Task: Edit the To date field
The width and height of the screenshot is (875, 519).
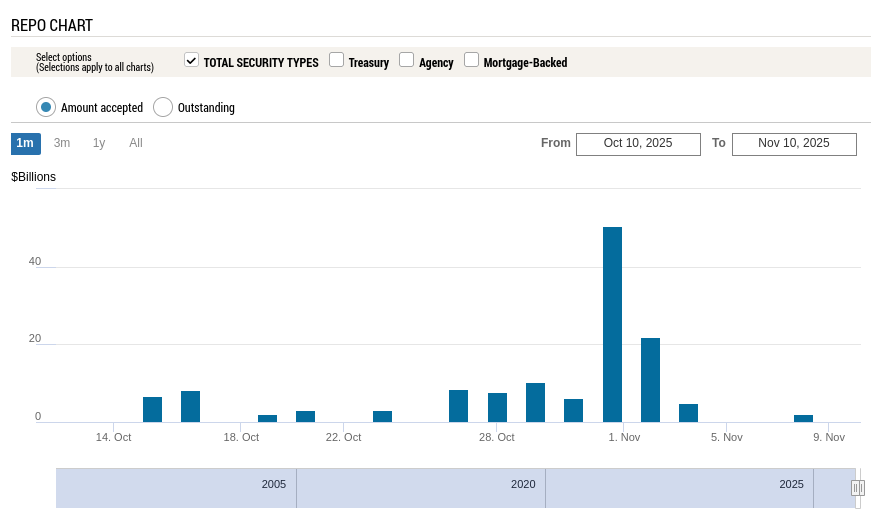Action: tap(794, 144)
